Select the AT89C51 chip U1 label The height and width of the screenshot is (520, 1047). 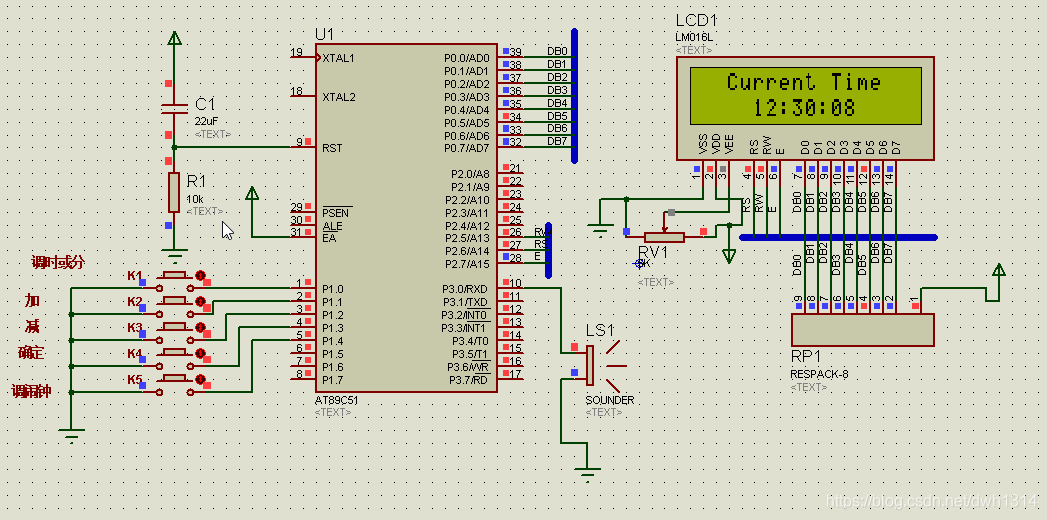click(x=325, y=34)
